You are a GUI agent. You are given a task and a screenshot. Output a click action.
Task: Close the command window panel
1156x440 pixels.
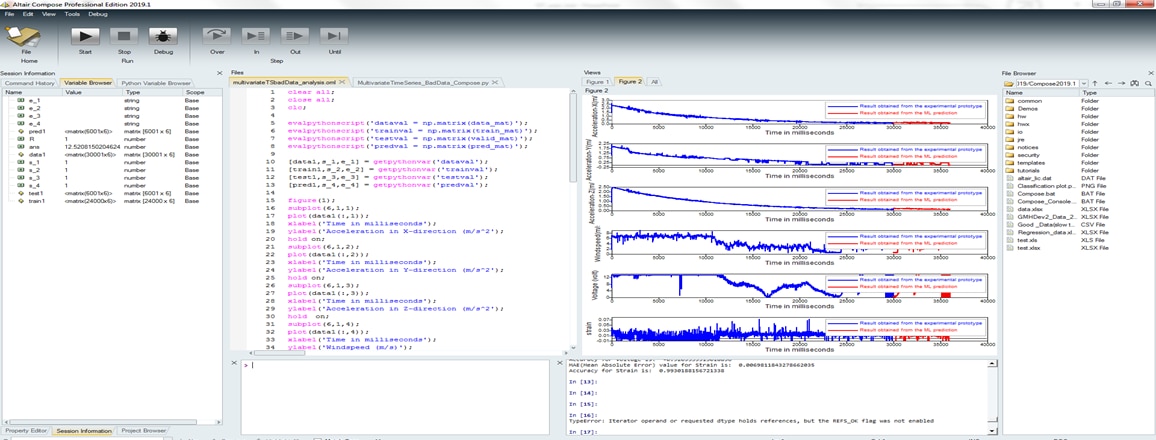[x=234, y=363]
